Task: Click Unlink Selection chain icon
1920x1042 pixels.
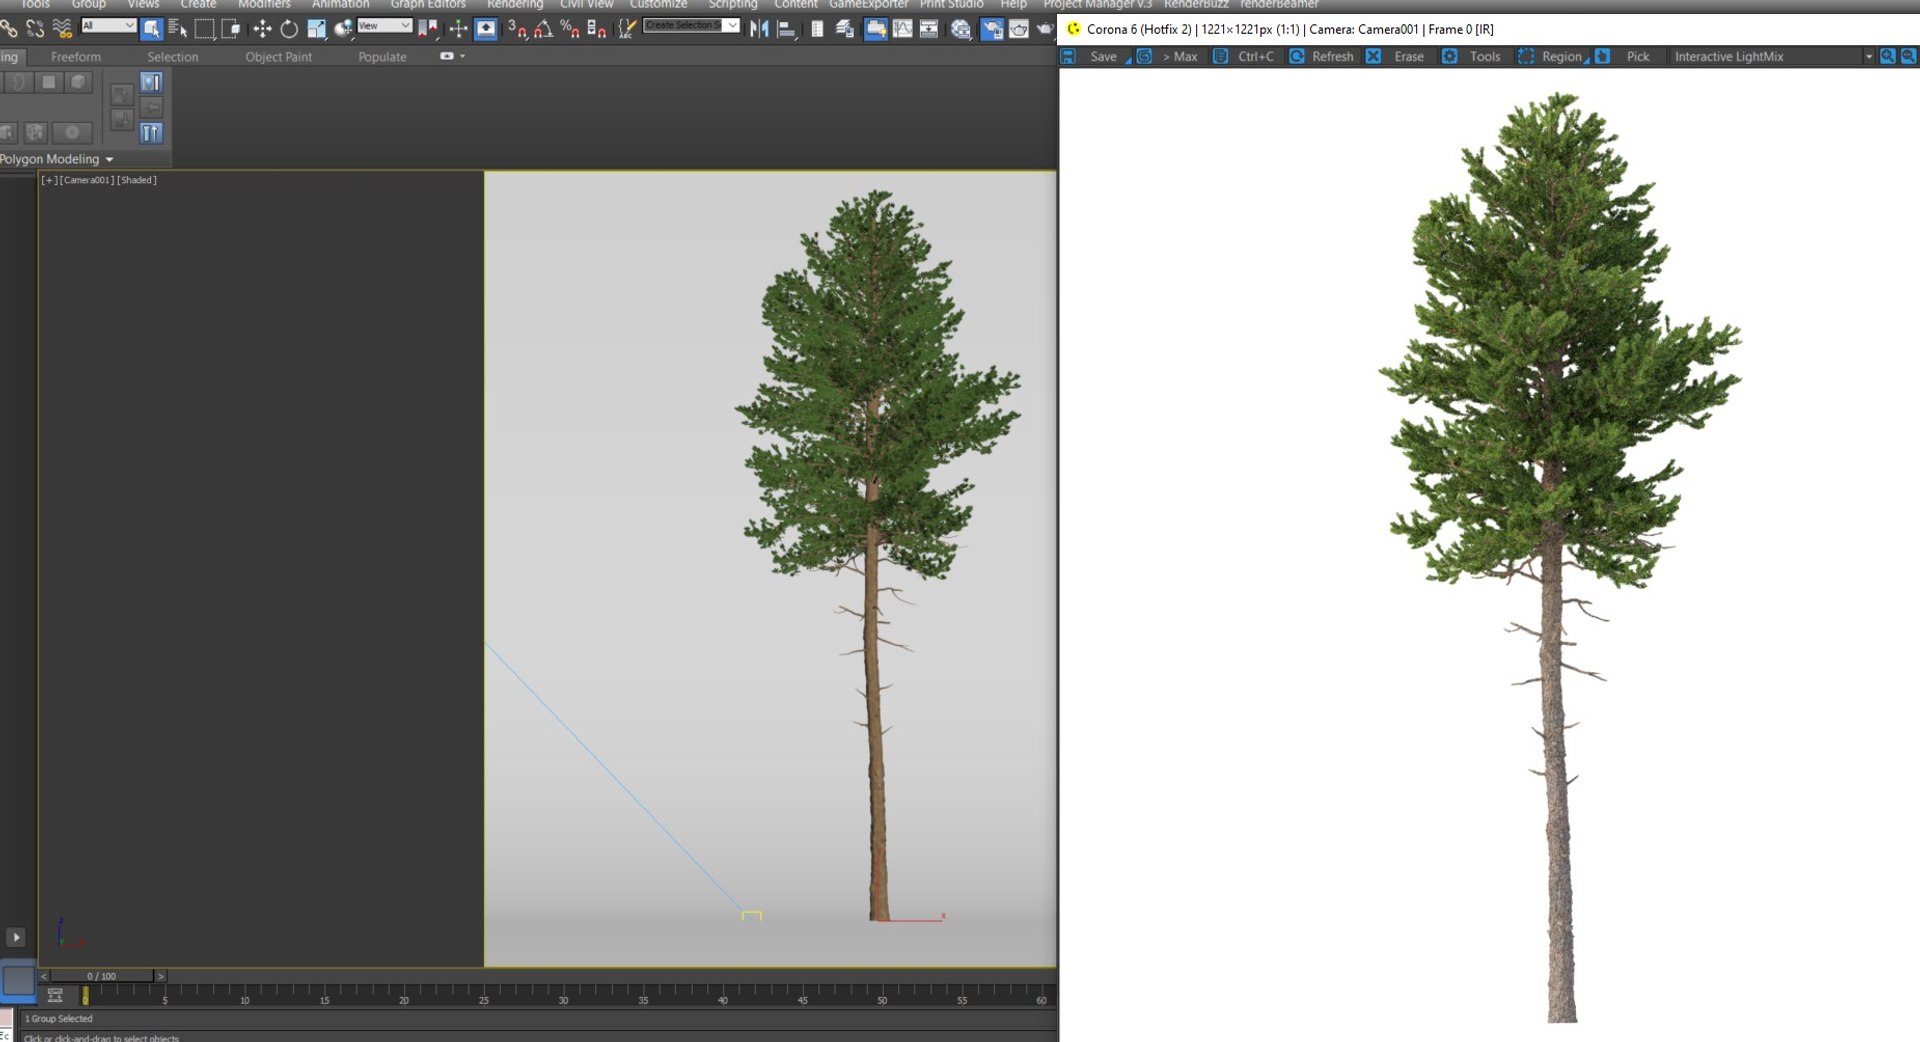Action: point(35,28)
